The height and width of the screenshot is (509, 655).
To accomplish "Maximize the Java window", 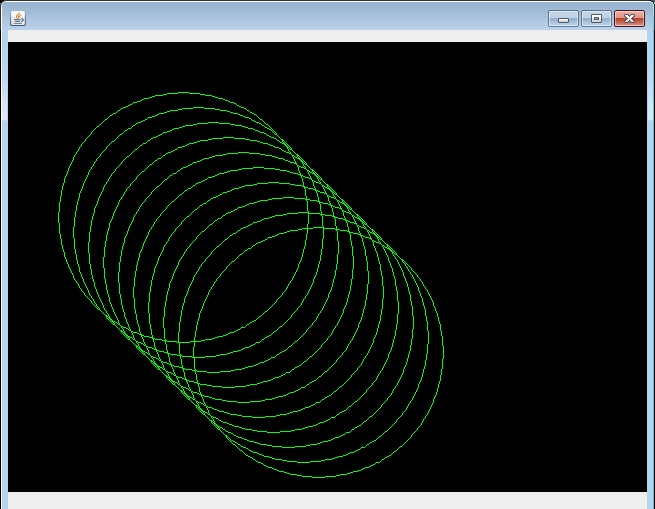I will 596,18.
